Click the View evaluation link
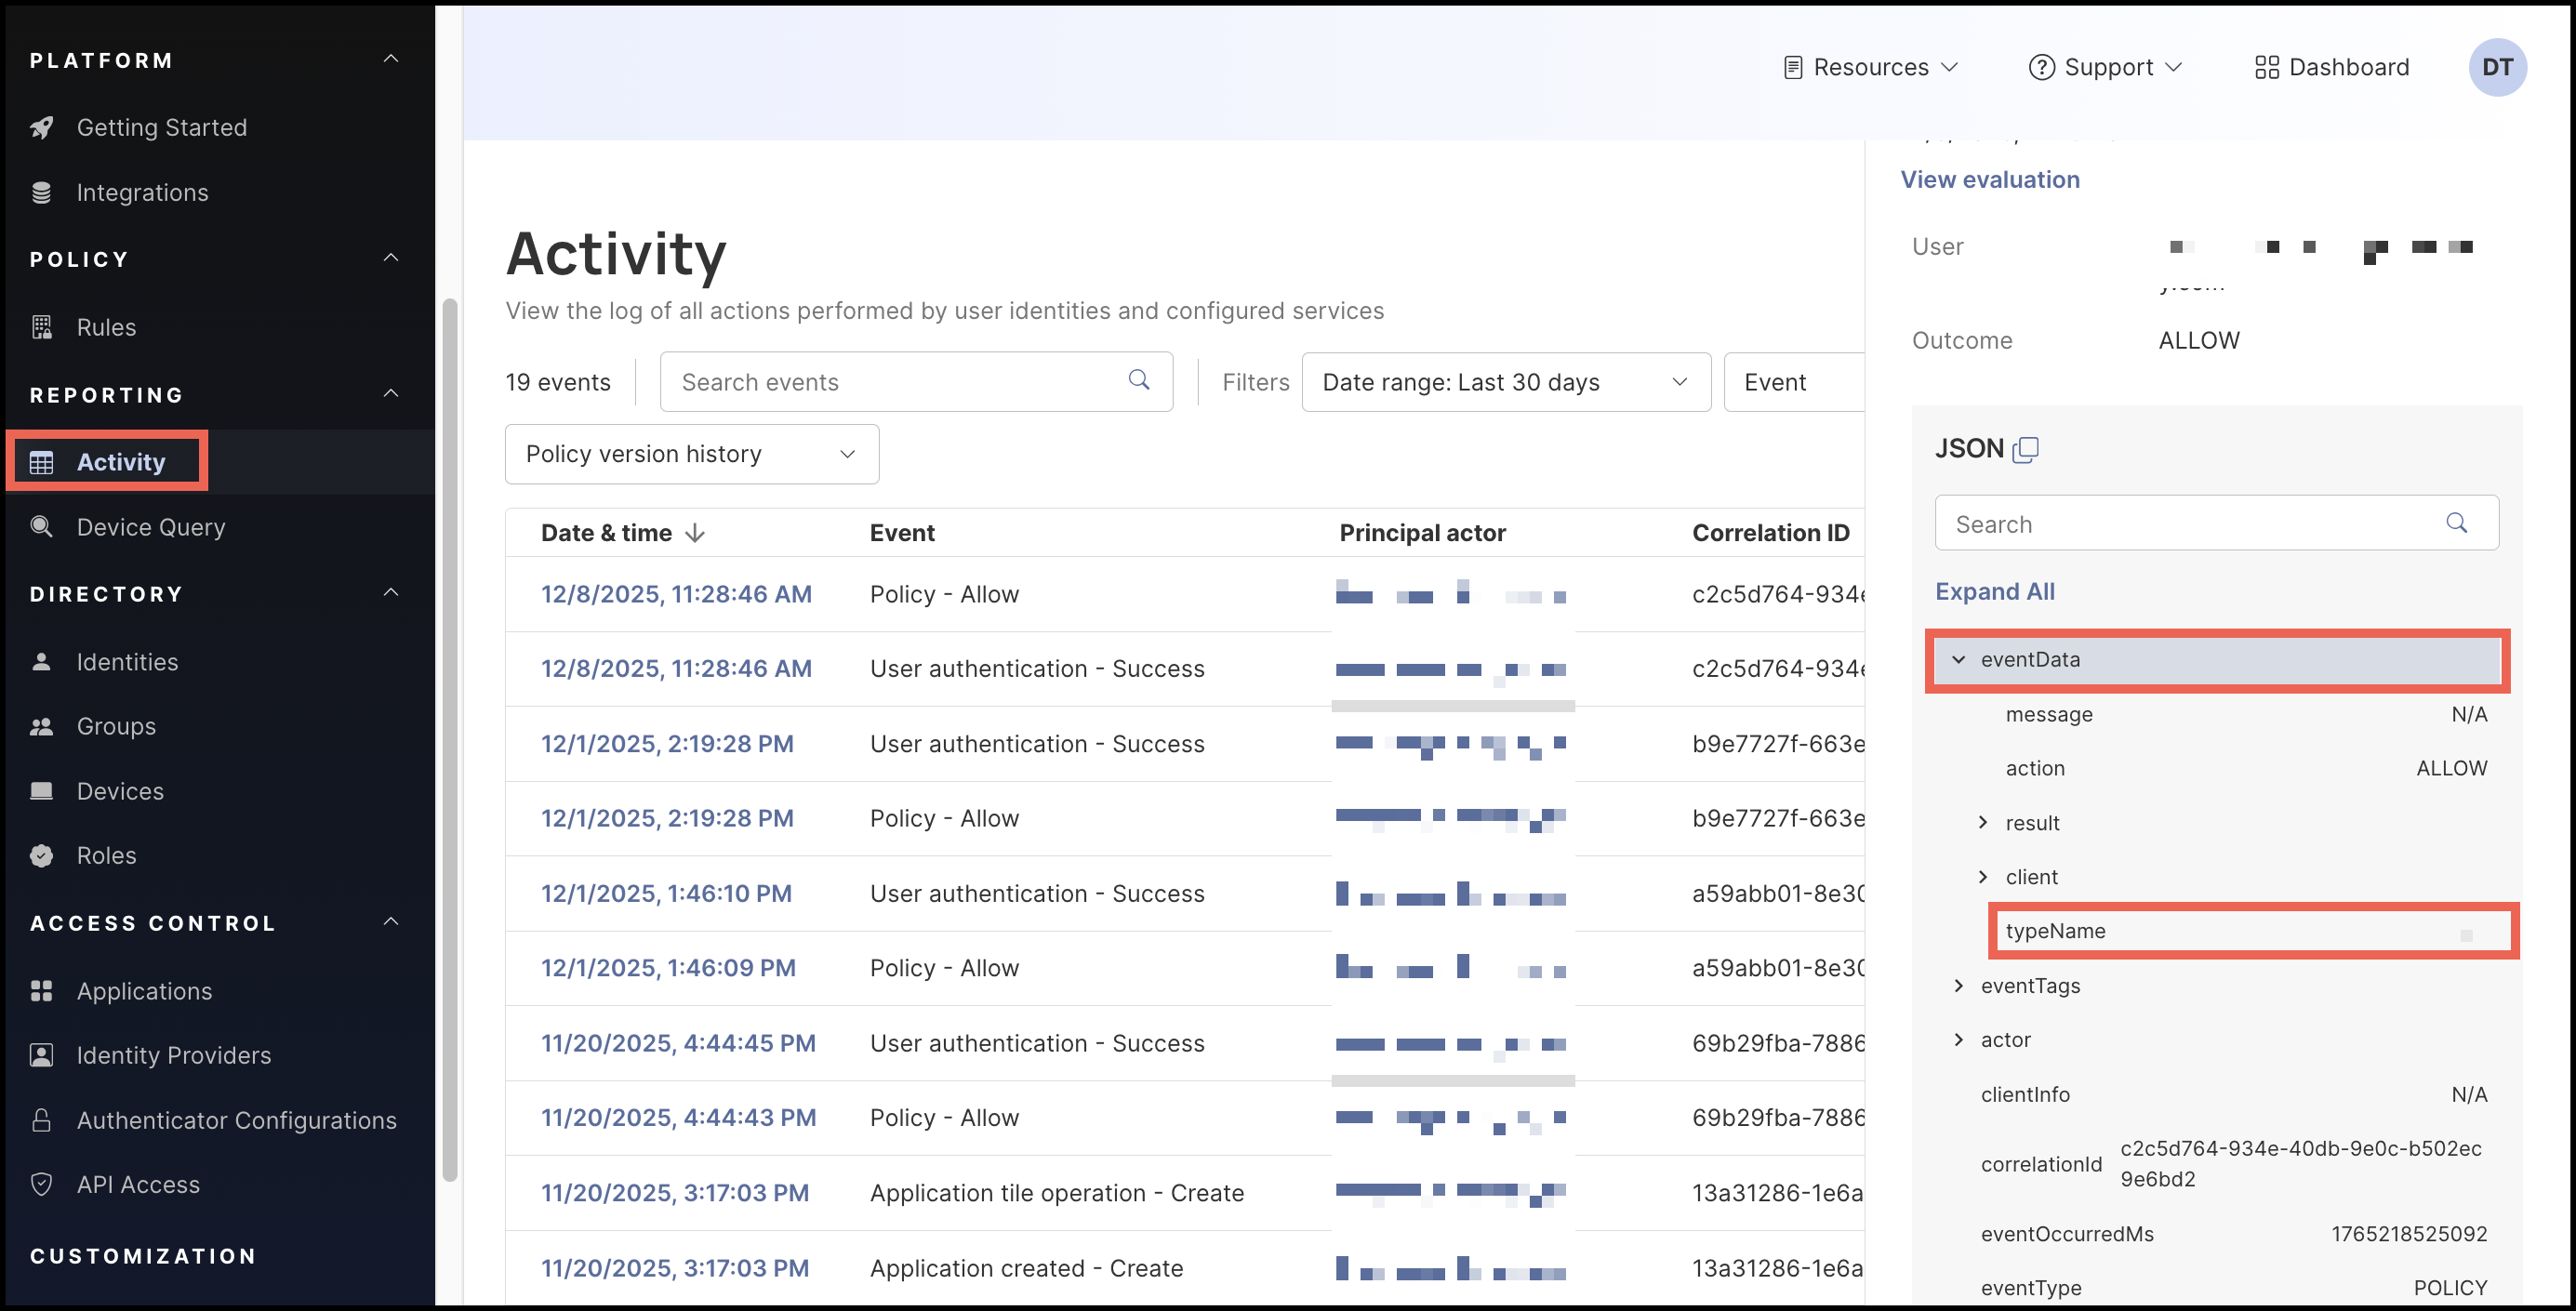Image resolution: width=2576 pixels, height=1311 pixels. 1989,179
